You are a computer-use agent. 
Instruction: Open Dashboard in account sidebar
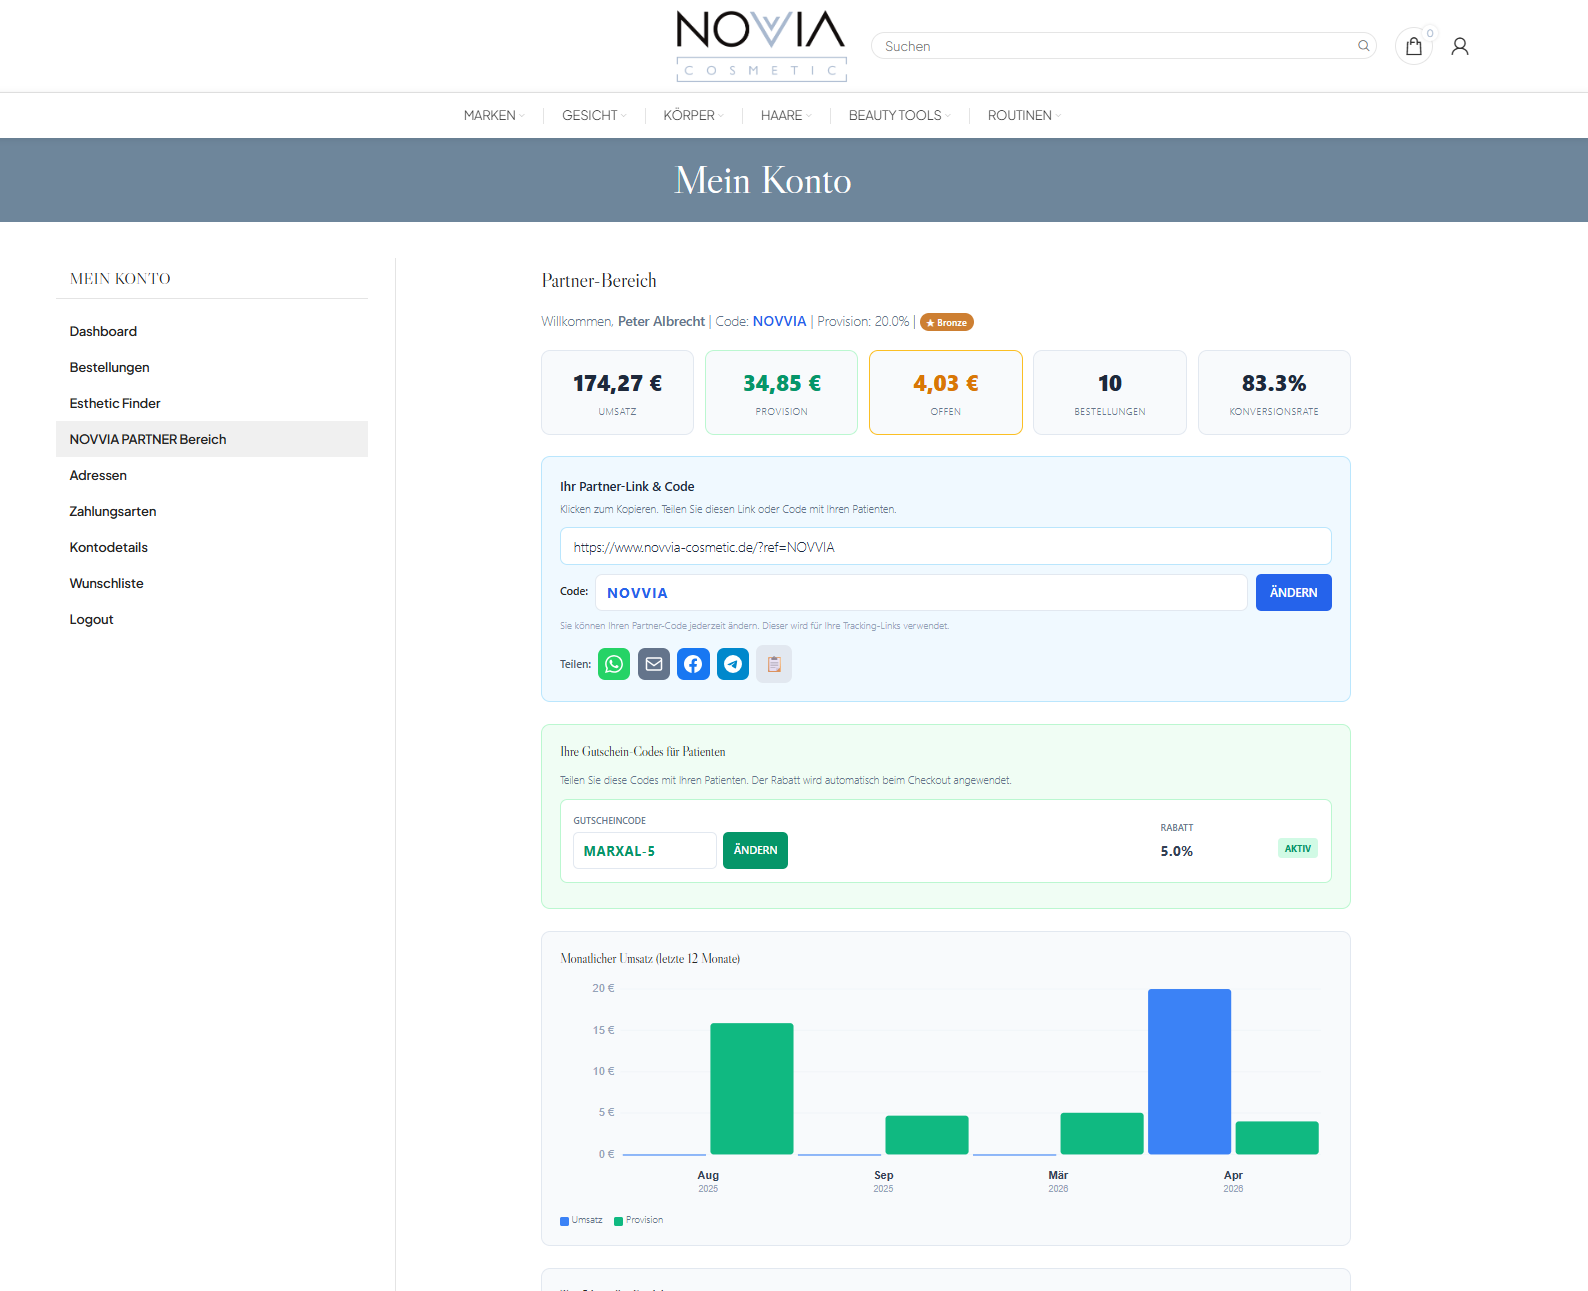pos(212,331)
